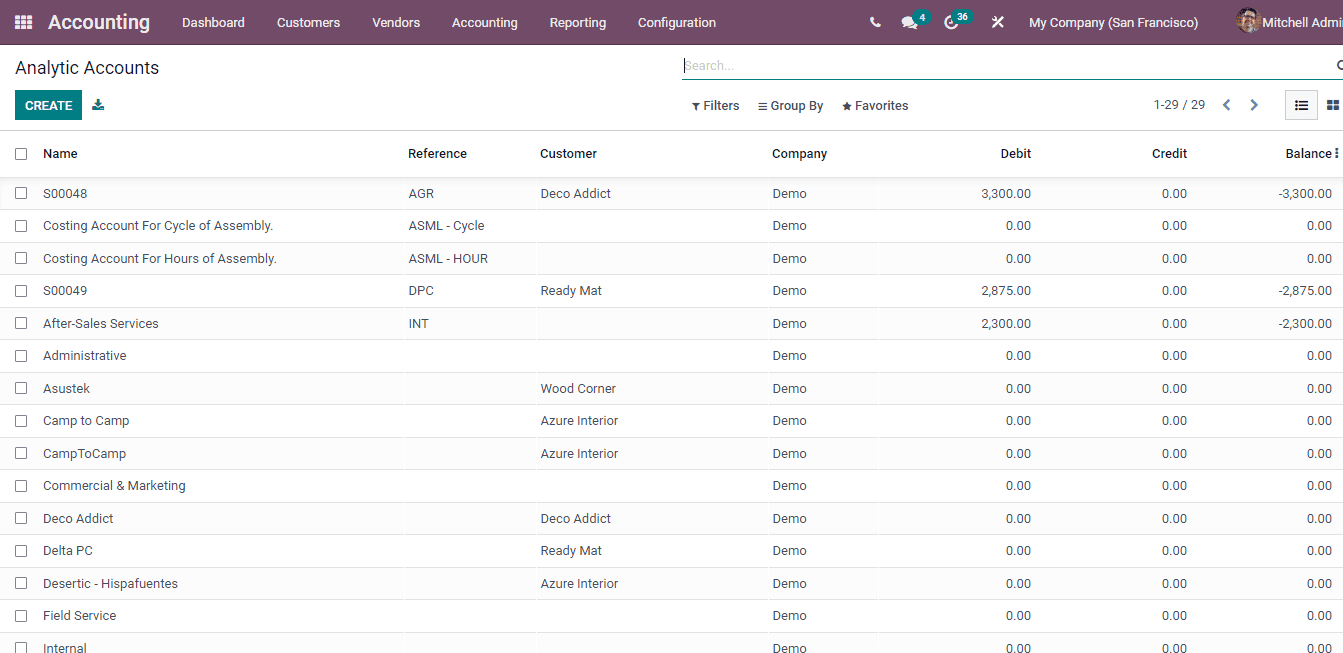
Task: Check the Administrative row checkbox
Action: (x=21, y=356)
